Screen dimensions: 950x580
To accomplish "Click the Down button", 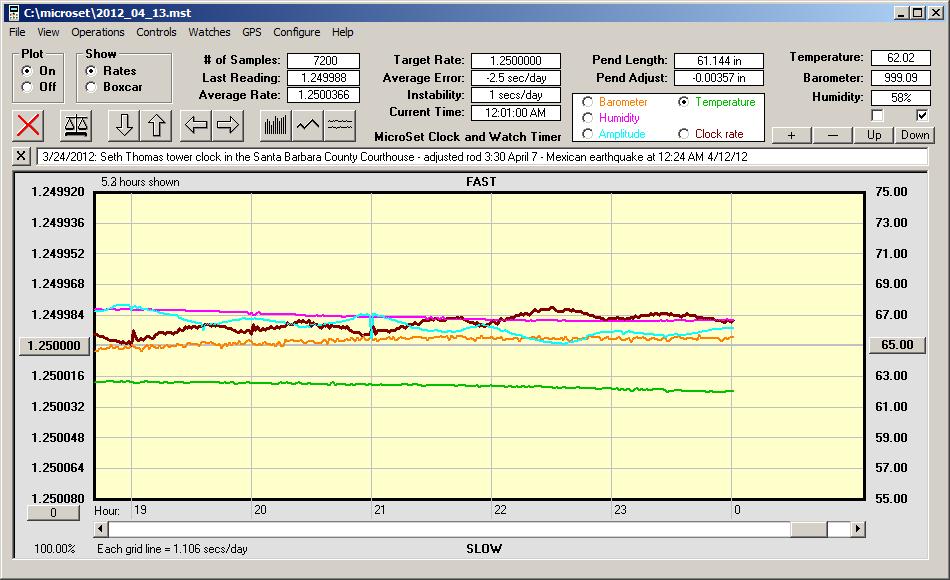I will tap(915, 135).
